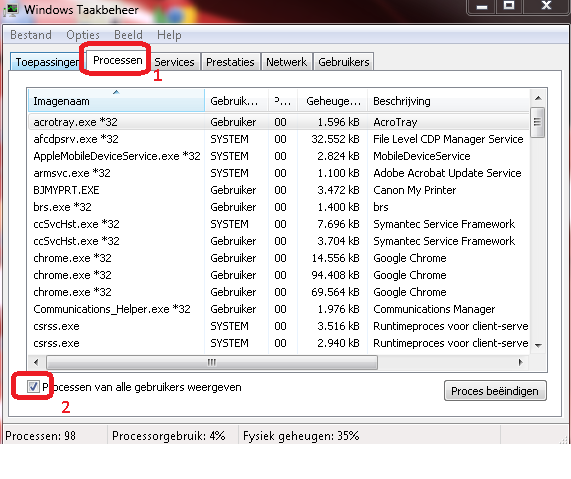
Task: Click the horizontal scrollbar right arrow
Action: (521, 362)
